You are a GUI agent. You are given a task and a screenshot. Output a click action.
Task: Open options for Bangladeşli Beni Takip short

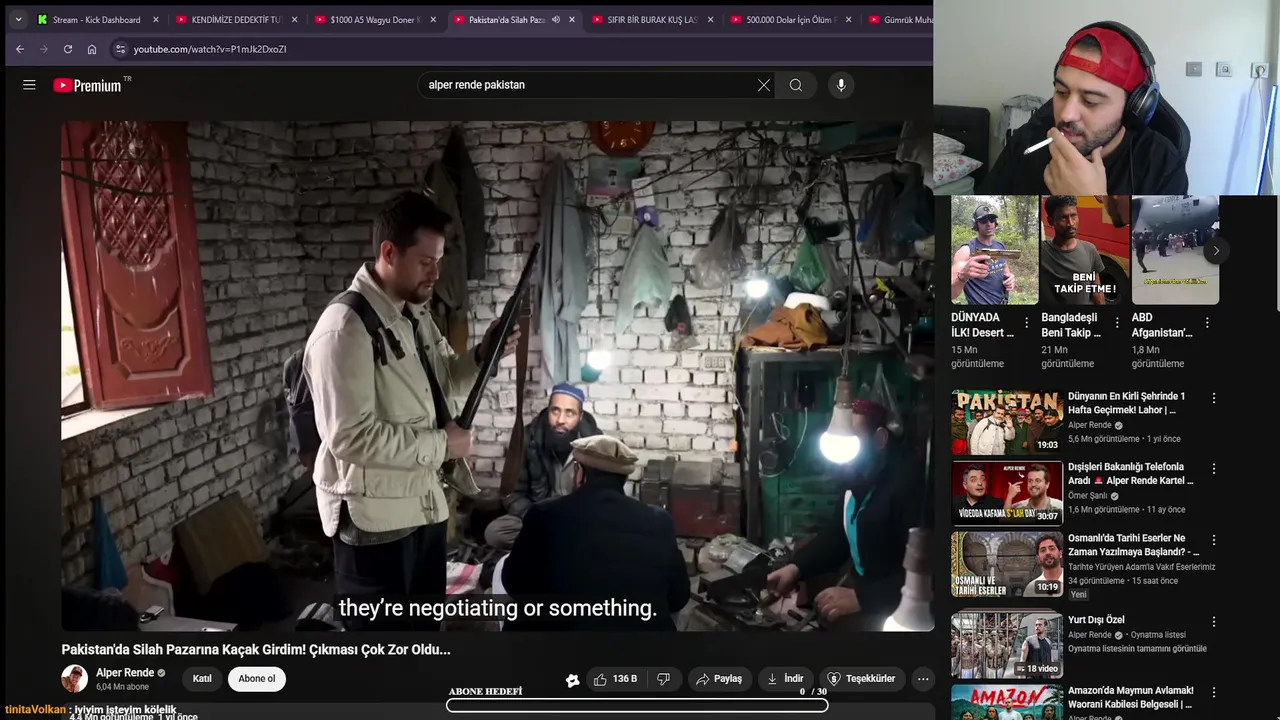click(1117, 323)
